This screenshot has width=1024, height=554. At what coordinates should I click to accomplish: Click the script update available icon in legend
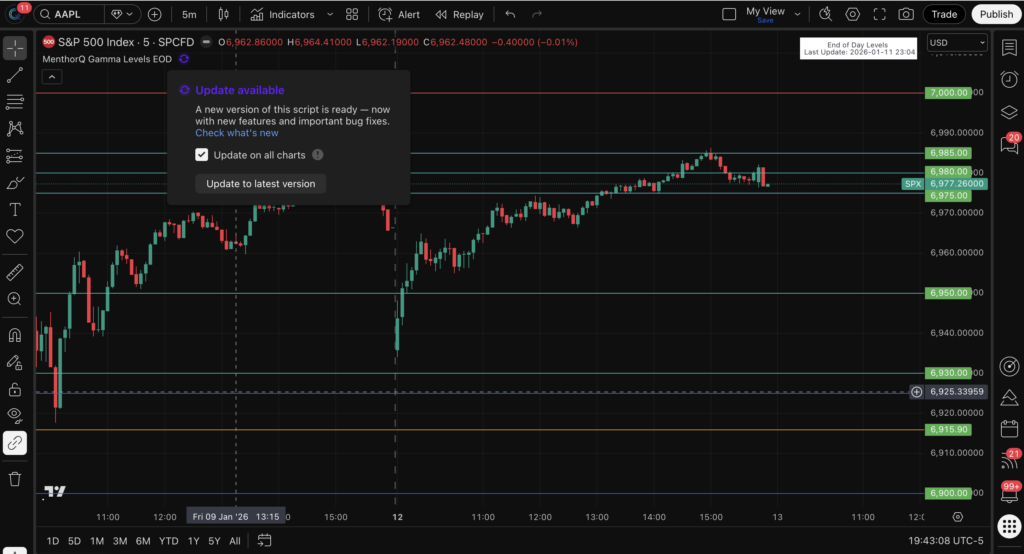tap(184, 59)
